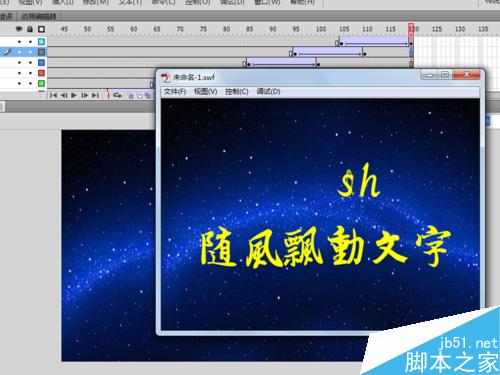Toggle the Onion Skin icon

tap(131, 96)
